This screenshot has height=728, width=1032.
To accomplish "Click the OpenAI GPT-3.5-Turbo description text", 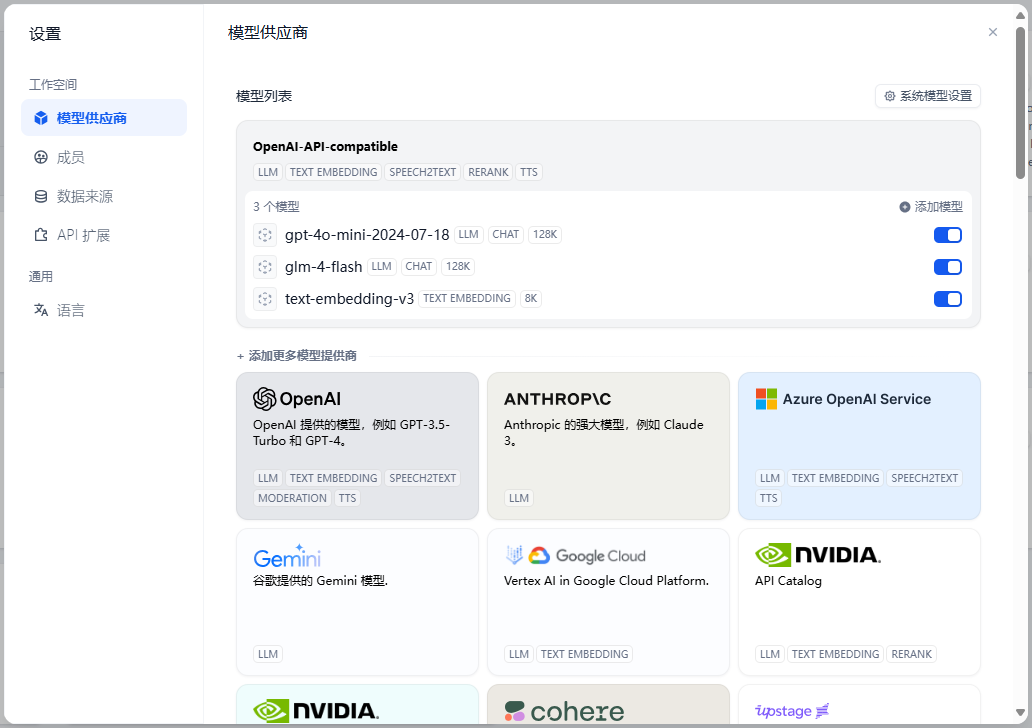I will (351, 432).
